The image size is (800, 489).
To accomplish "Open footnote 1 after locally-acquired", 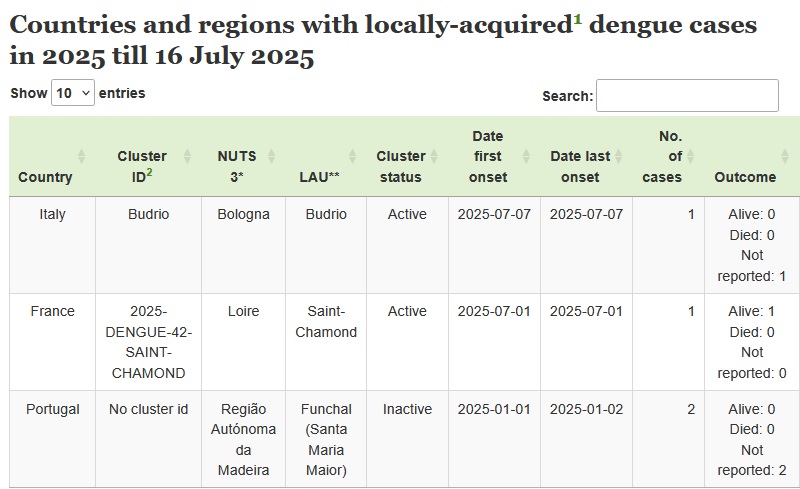I will pos(577,19).
